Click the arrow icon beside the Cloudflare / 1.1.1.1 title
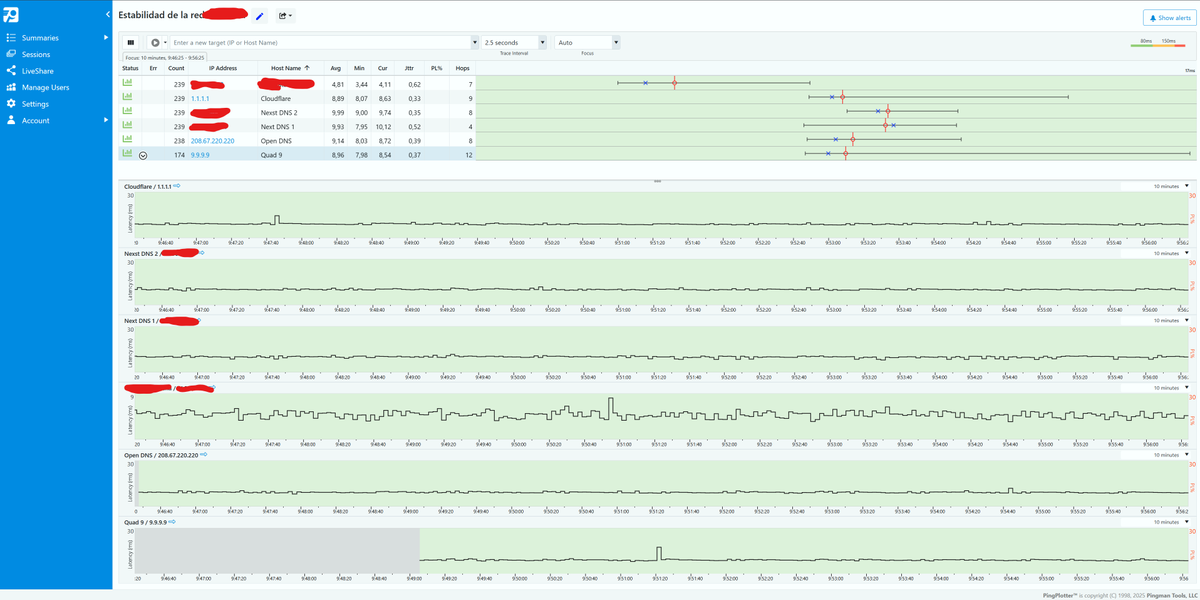The height and width of the screenshot is (600, 1200). tap(176, 186)
